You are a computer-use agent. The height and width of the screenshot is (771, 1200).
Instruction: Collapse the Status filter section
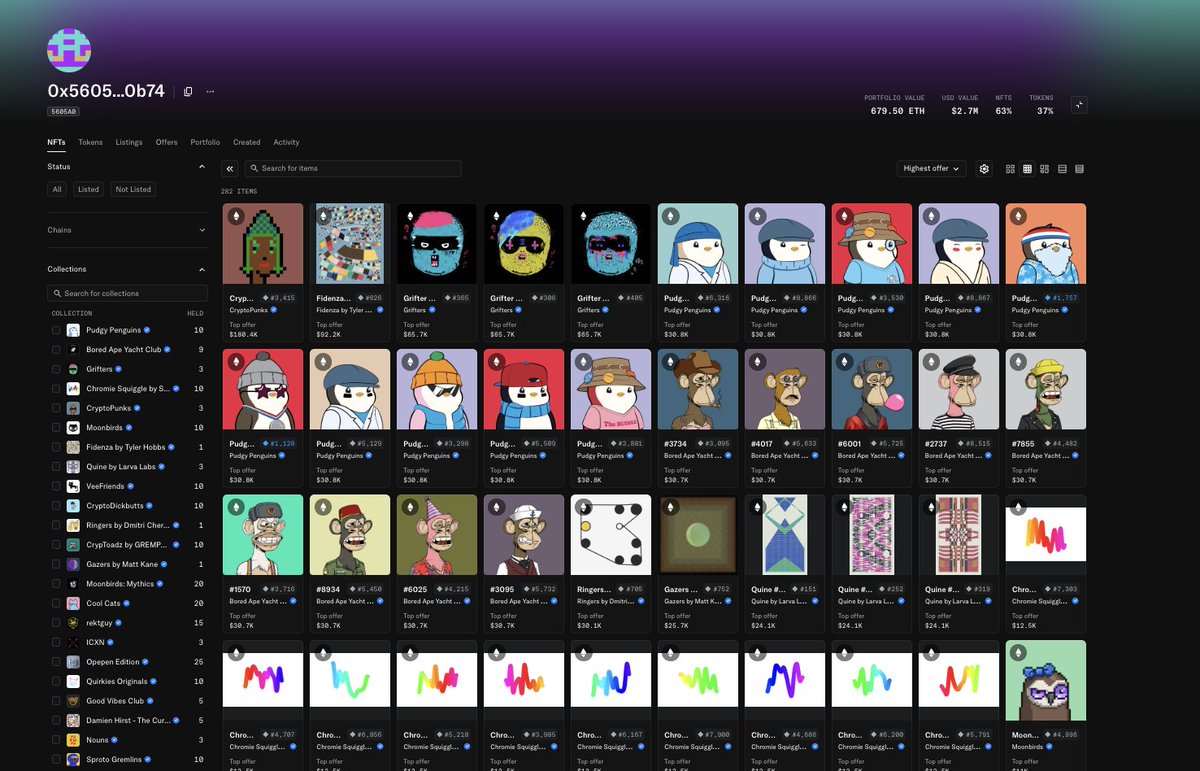[202, 166]
